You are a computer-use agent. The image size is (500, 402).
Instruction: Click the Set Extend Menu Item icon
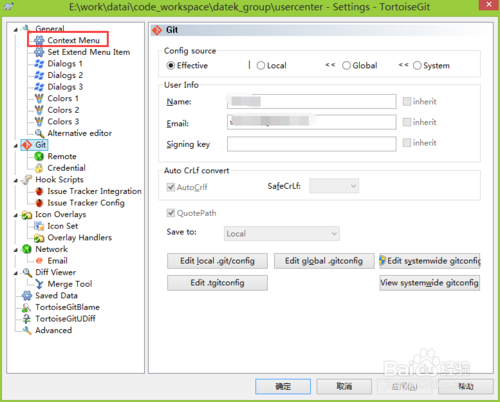point(39,52)
